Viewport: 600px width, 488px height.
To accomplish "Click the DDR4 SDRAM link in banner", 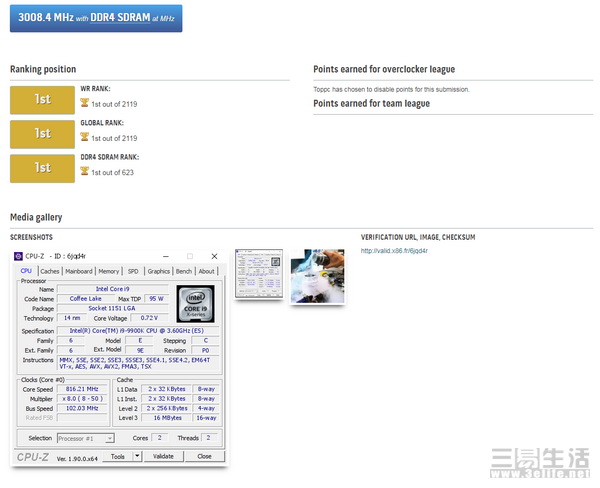I will click(x=120, y=17).
